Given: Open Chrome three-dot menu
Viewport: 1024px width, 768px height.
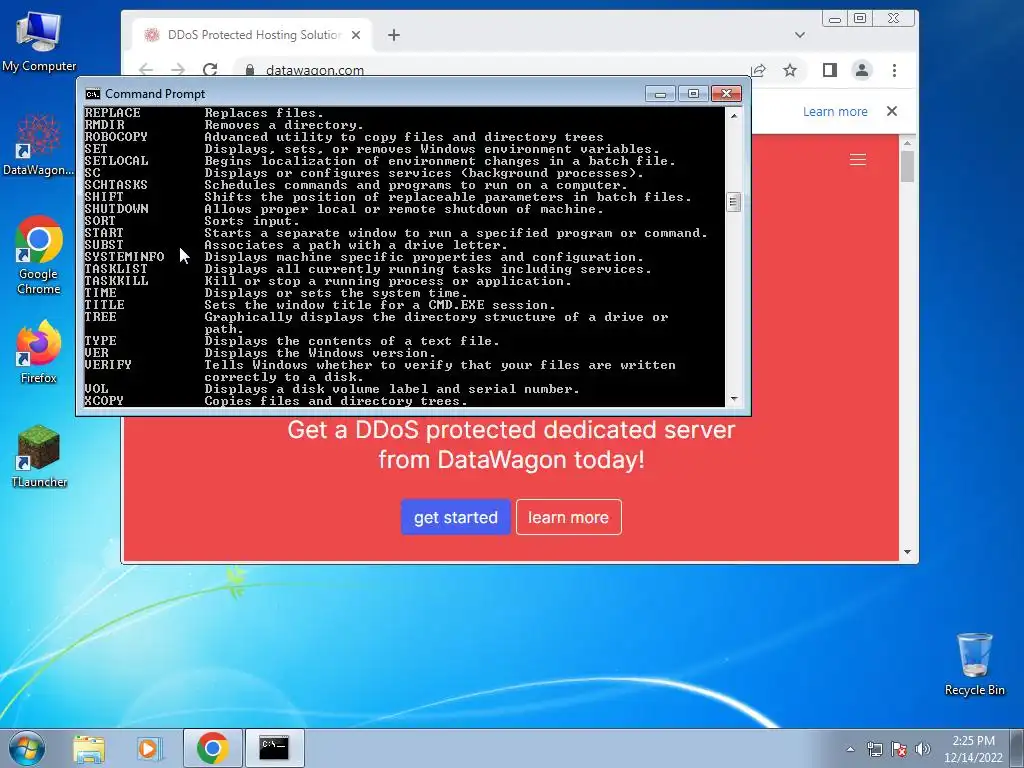Looking at the screenshot, I should pyautogui.click(x=894, y=70).
